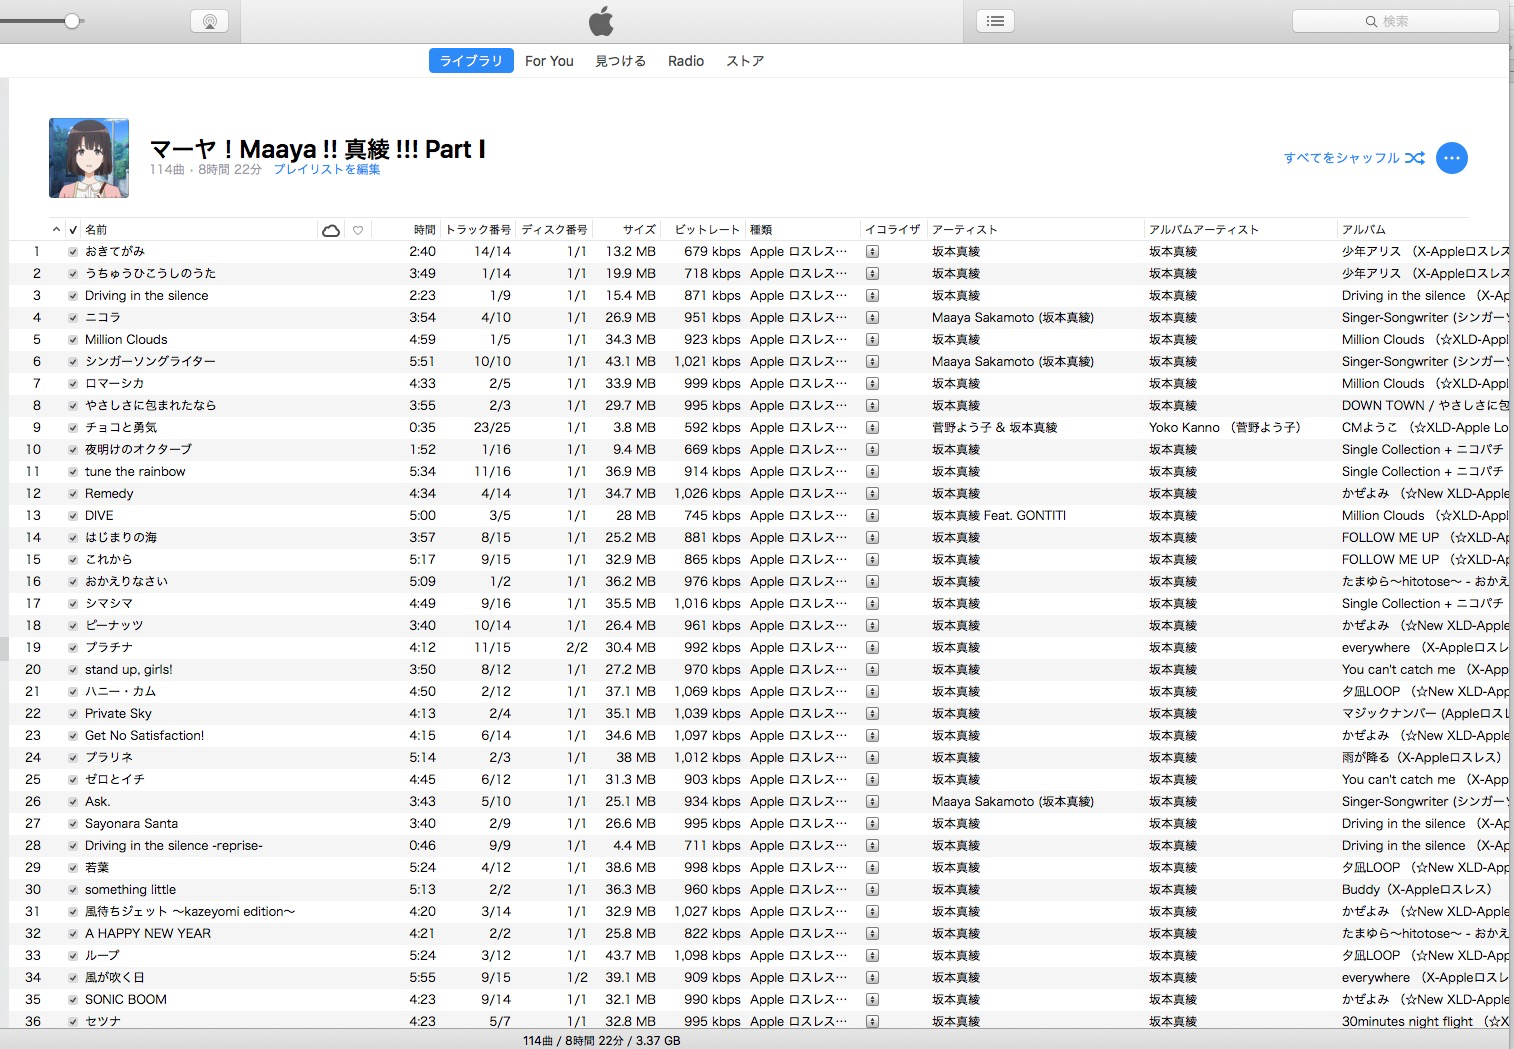
Task: Adjust the volume slider knob
Action: coord(72,21)
